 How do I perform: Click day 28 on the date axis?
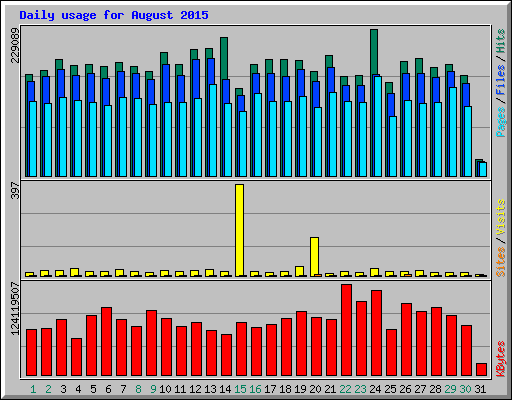click(435, 389)
